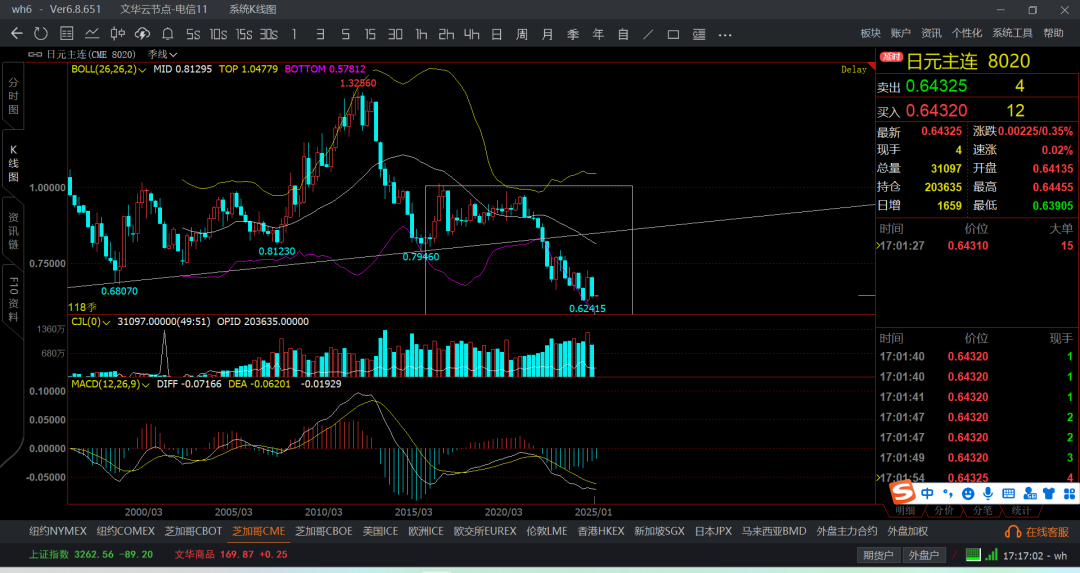
Task: Switch to the 分时图 side tab
Action: tap(13, 96)
